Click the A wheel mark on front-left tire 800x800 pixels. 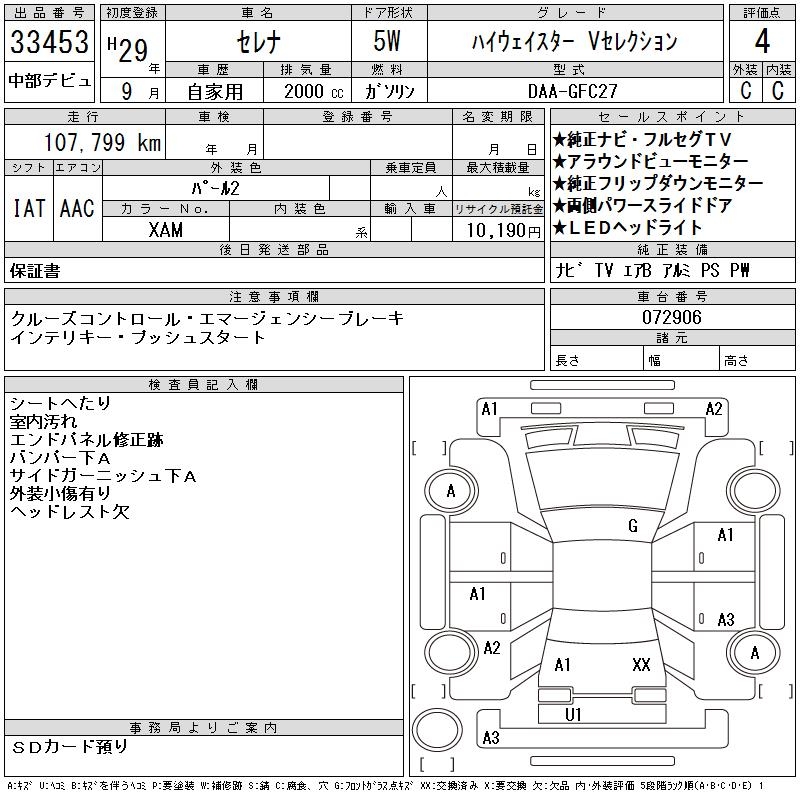coord(451,491)
